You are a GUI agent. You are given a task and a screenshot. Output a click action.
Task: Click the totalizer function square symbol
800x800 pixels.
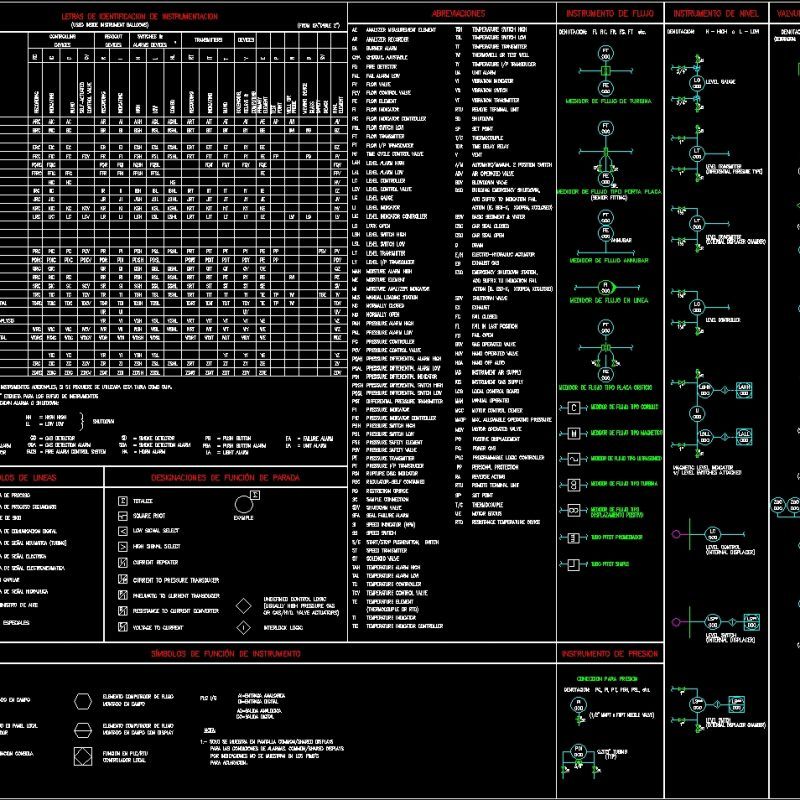(122, 501)
